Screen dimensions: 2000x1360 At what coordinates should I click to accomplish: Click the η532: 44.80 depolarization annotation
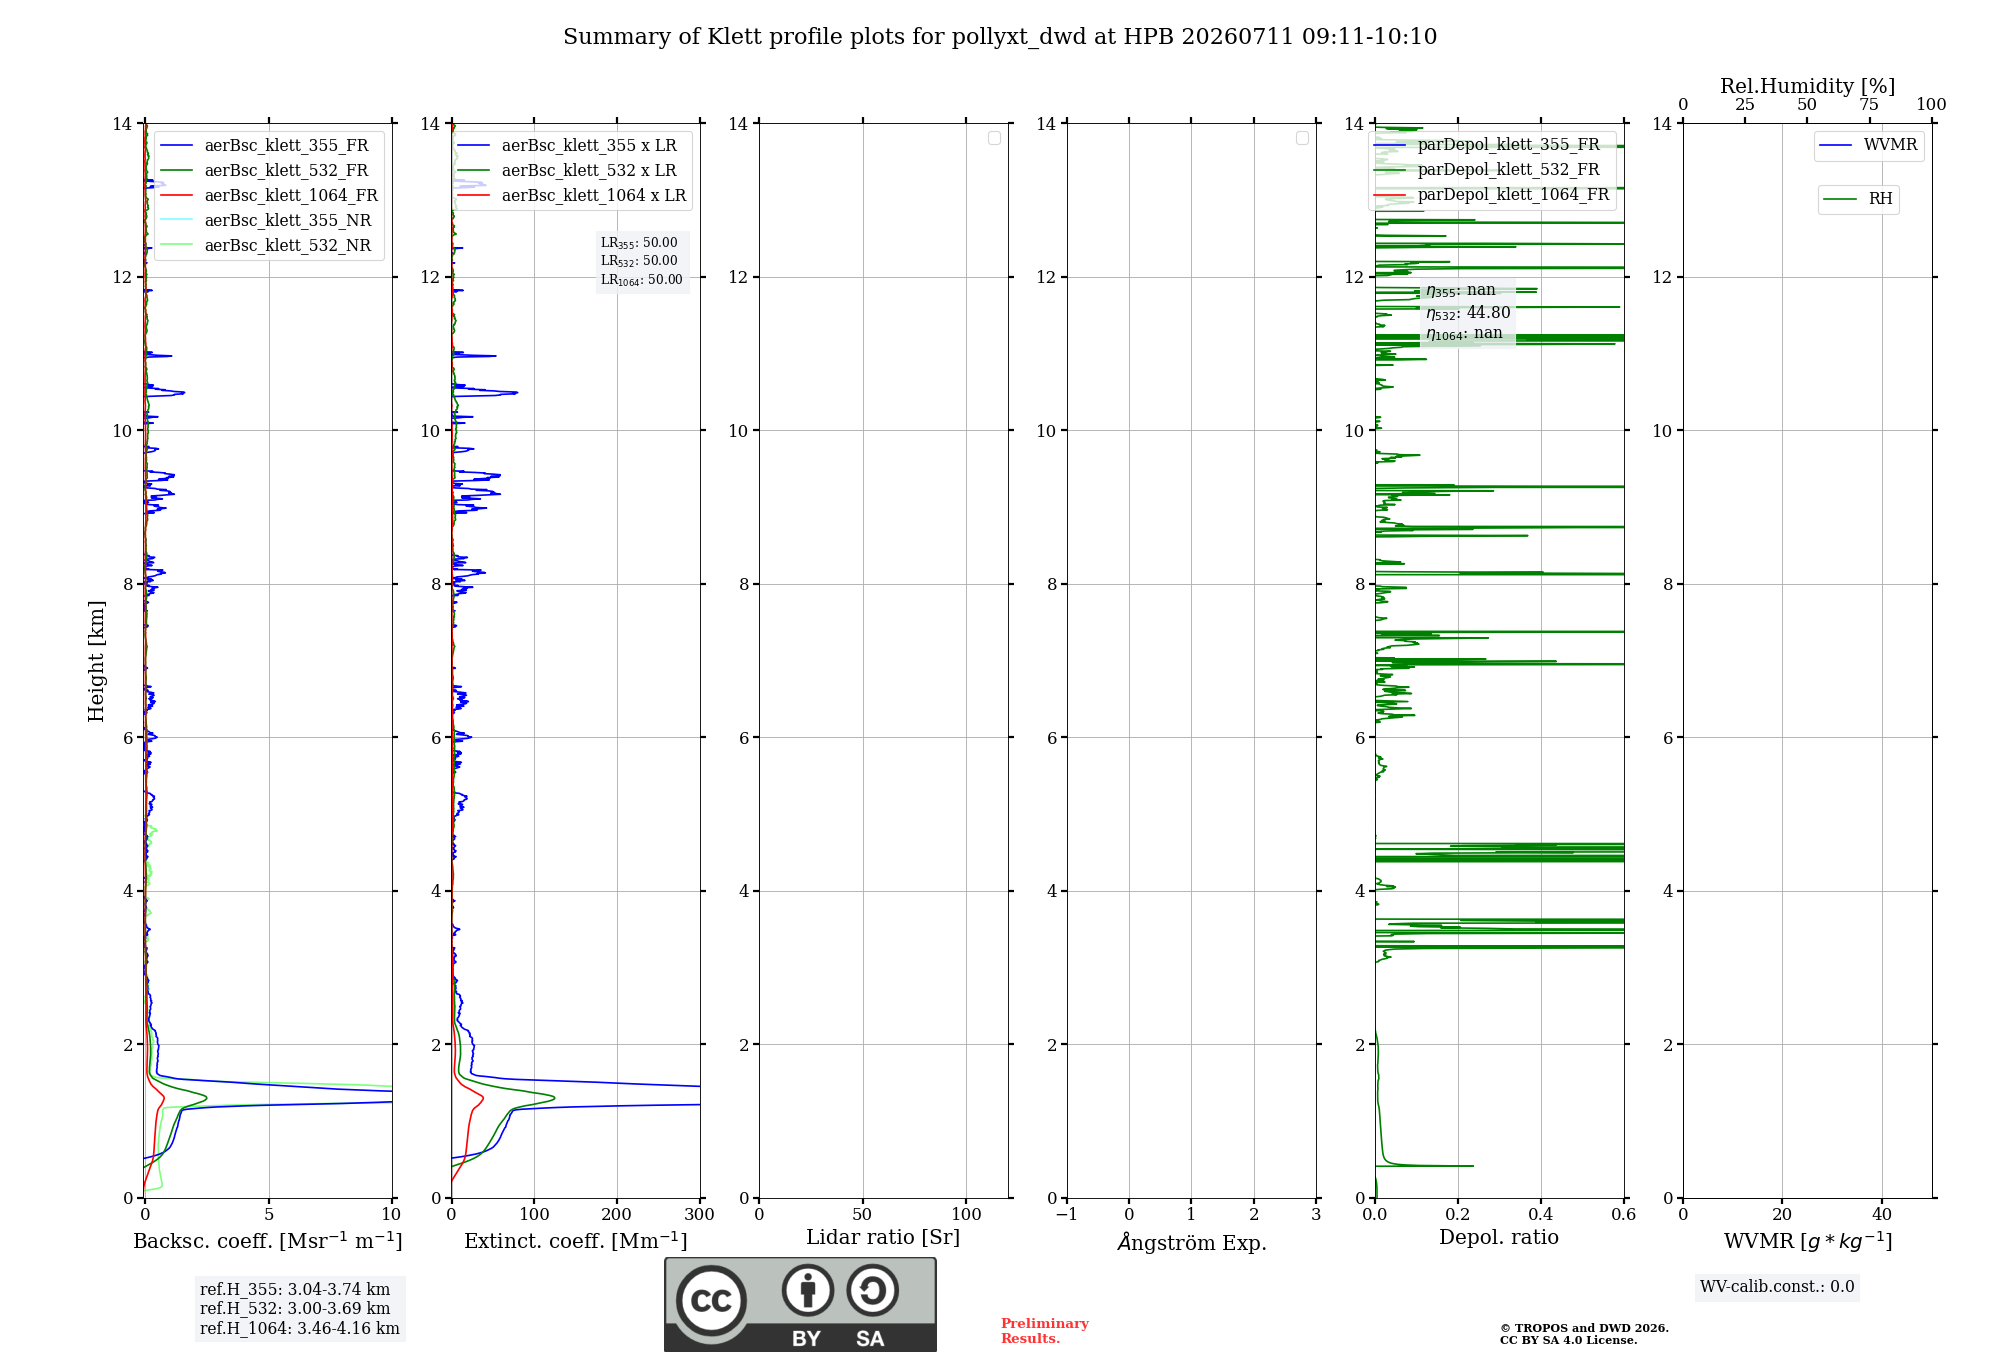(1468, 313)
